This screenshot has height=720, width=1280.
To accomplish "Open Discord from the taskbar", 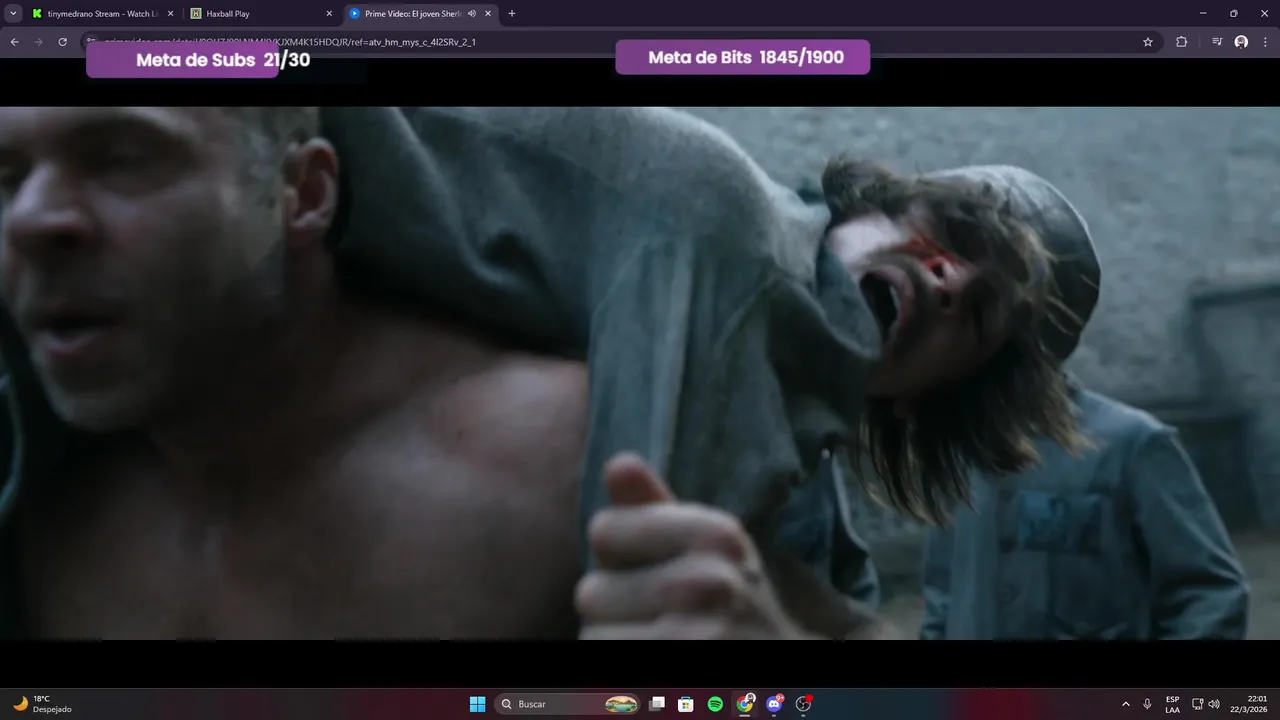I will tap(774, 704).
